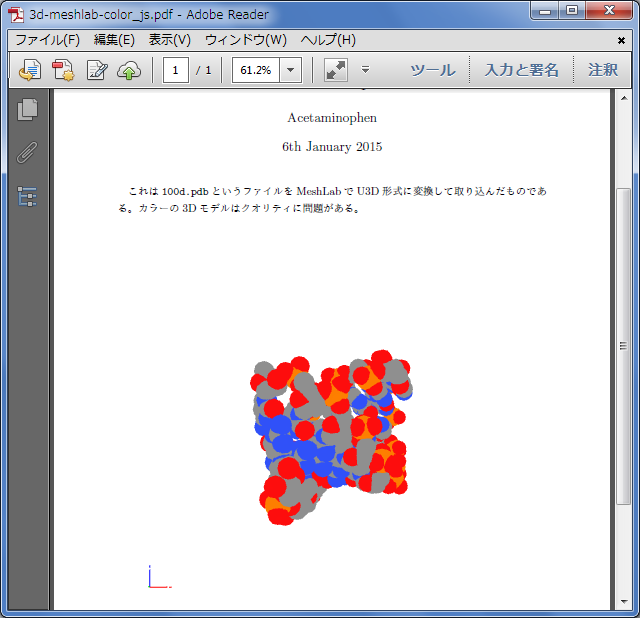The image size is (640, 618).
Task: Click the page number input field
Action: [176, 70]
